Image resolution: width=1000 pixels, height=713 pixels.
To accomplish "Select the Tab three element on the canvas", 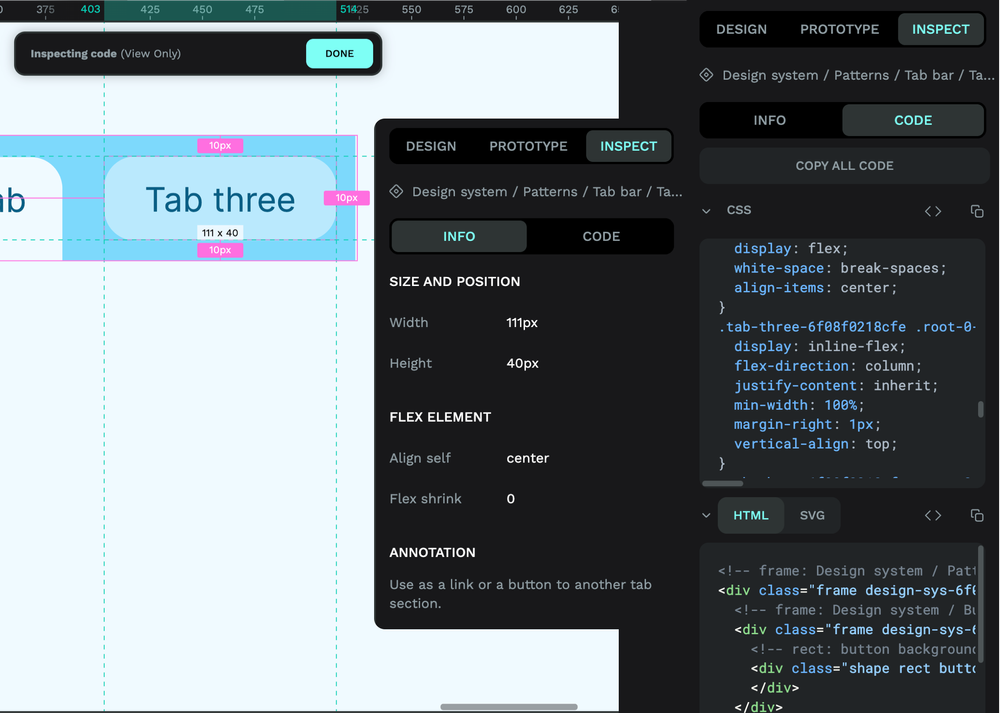I will point(220,200).
